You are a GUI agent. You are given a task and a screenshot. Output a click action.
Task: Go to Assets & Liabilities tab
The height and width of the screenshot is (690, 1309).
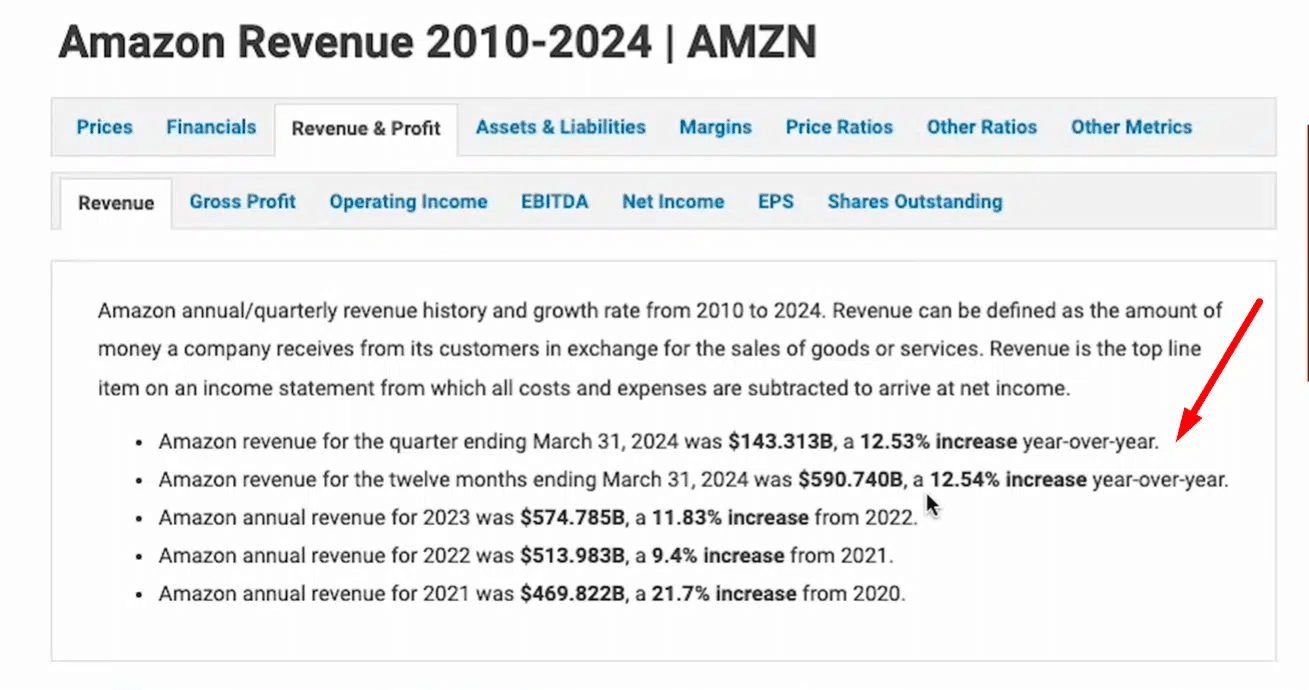560,127
